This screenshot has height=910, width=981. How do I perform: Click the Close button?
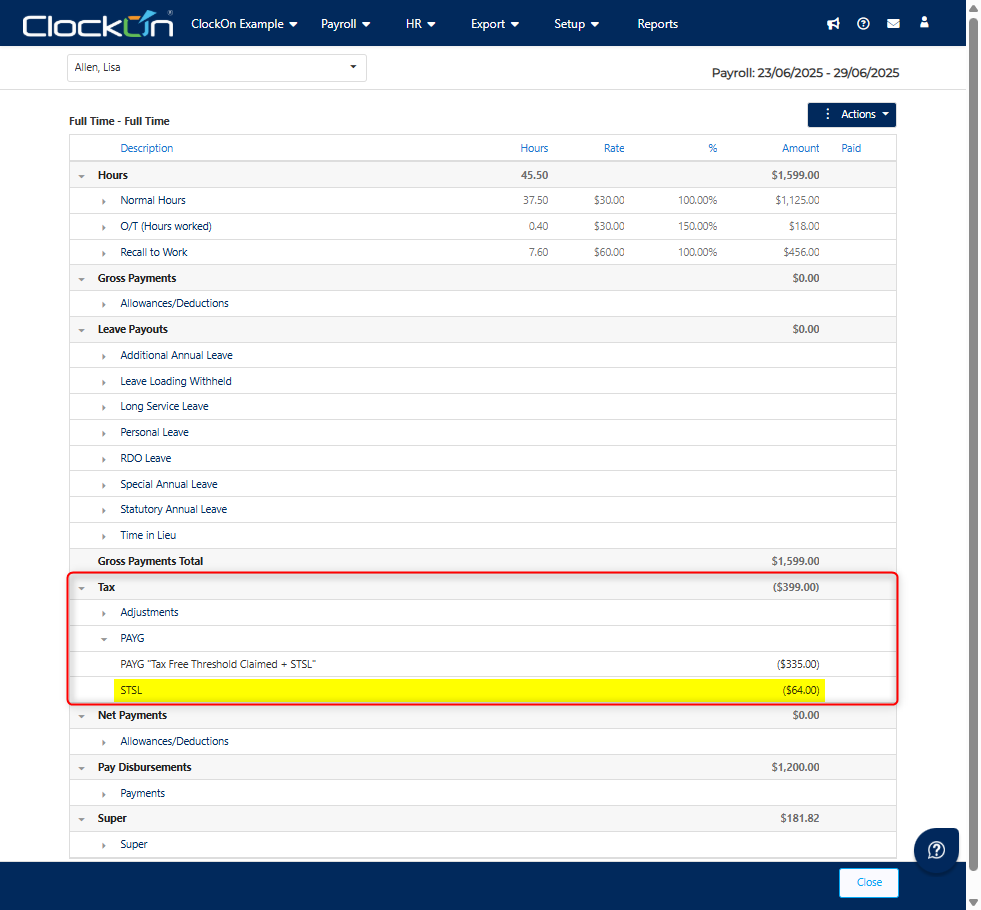868,883
